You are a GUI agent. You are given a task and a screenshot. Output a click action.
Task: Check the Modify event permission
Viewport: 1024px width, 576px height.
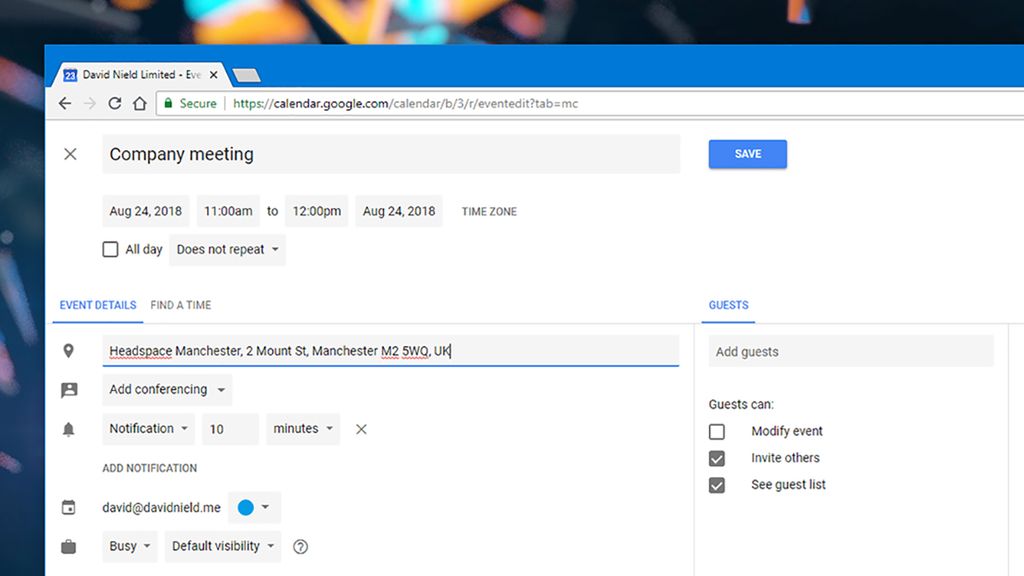[x=717, y=431]
